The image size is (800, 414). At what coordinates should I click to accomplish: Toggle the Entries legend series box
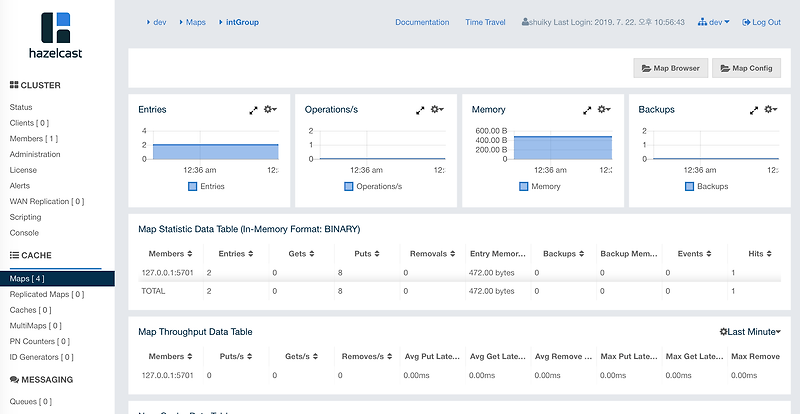click(192, 186)
